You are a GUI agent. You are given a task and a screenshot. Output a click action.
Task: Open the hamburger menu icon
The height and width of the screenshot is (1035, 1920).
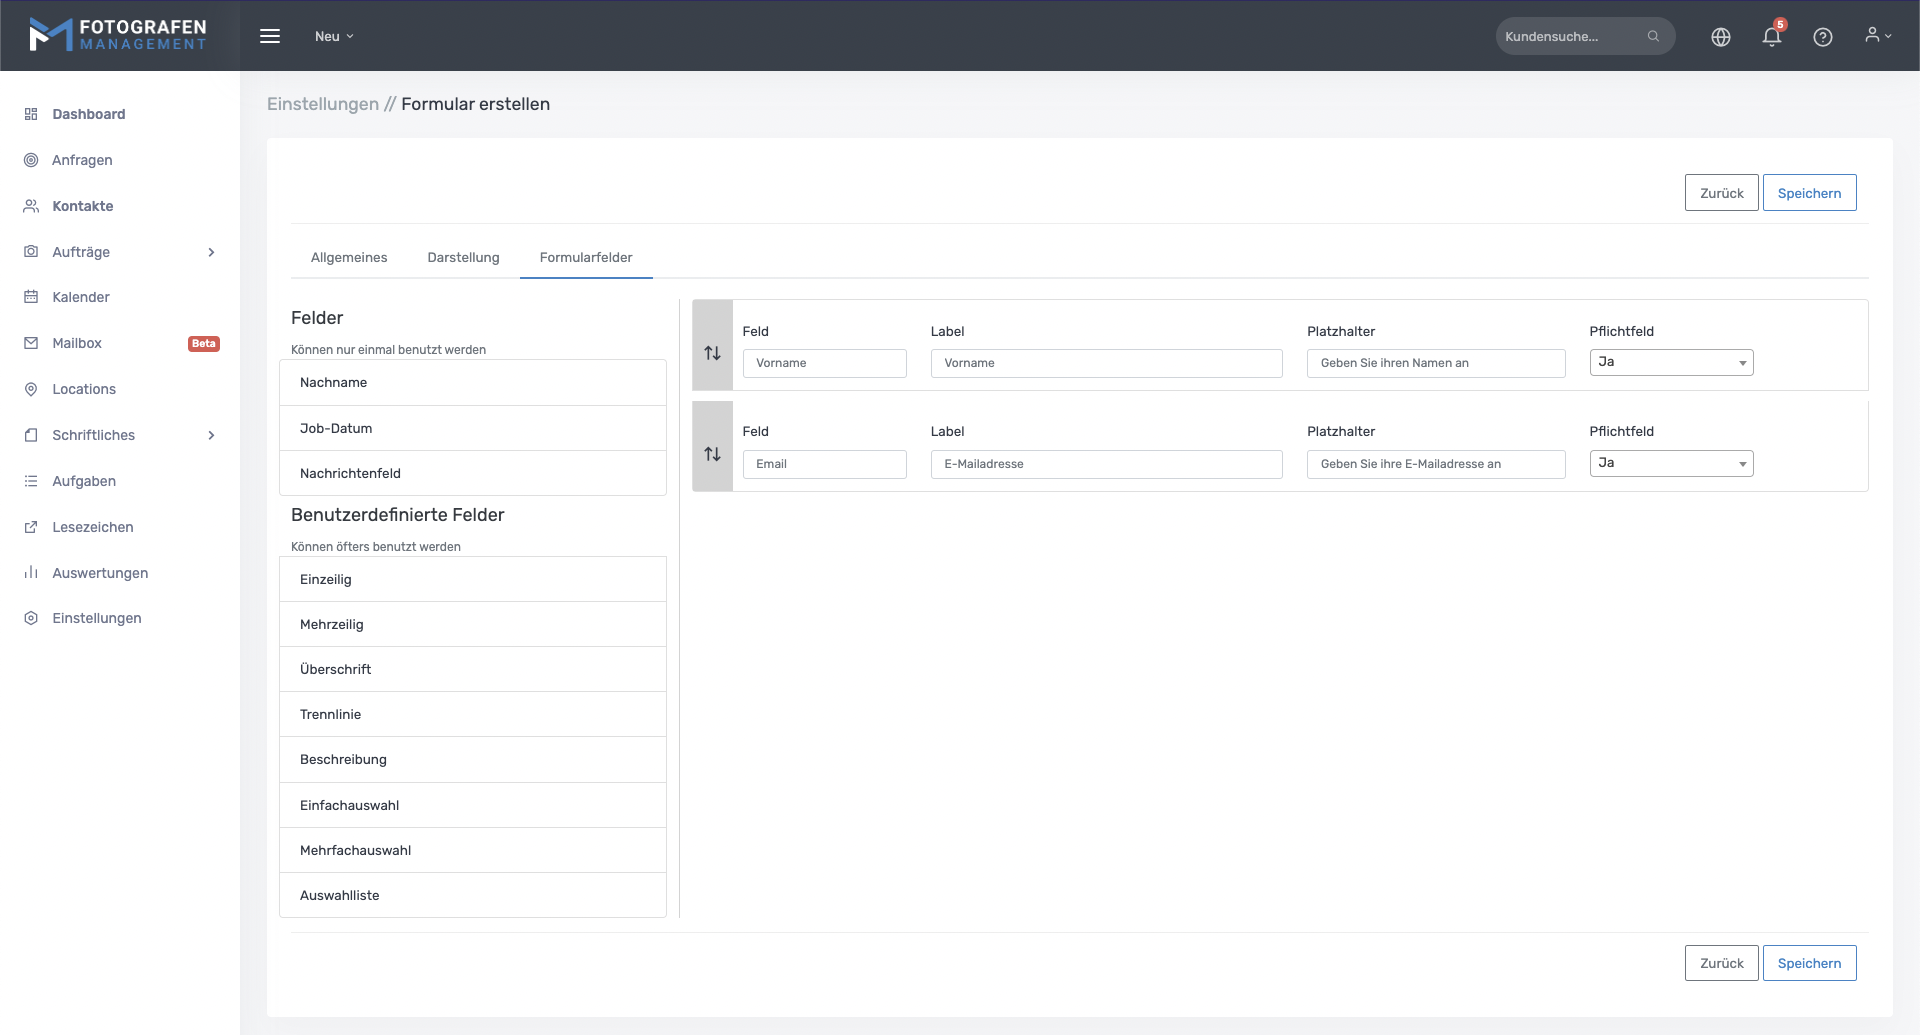(270, 36)
